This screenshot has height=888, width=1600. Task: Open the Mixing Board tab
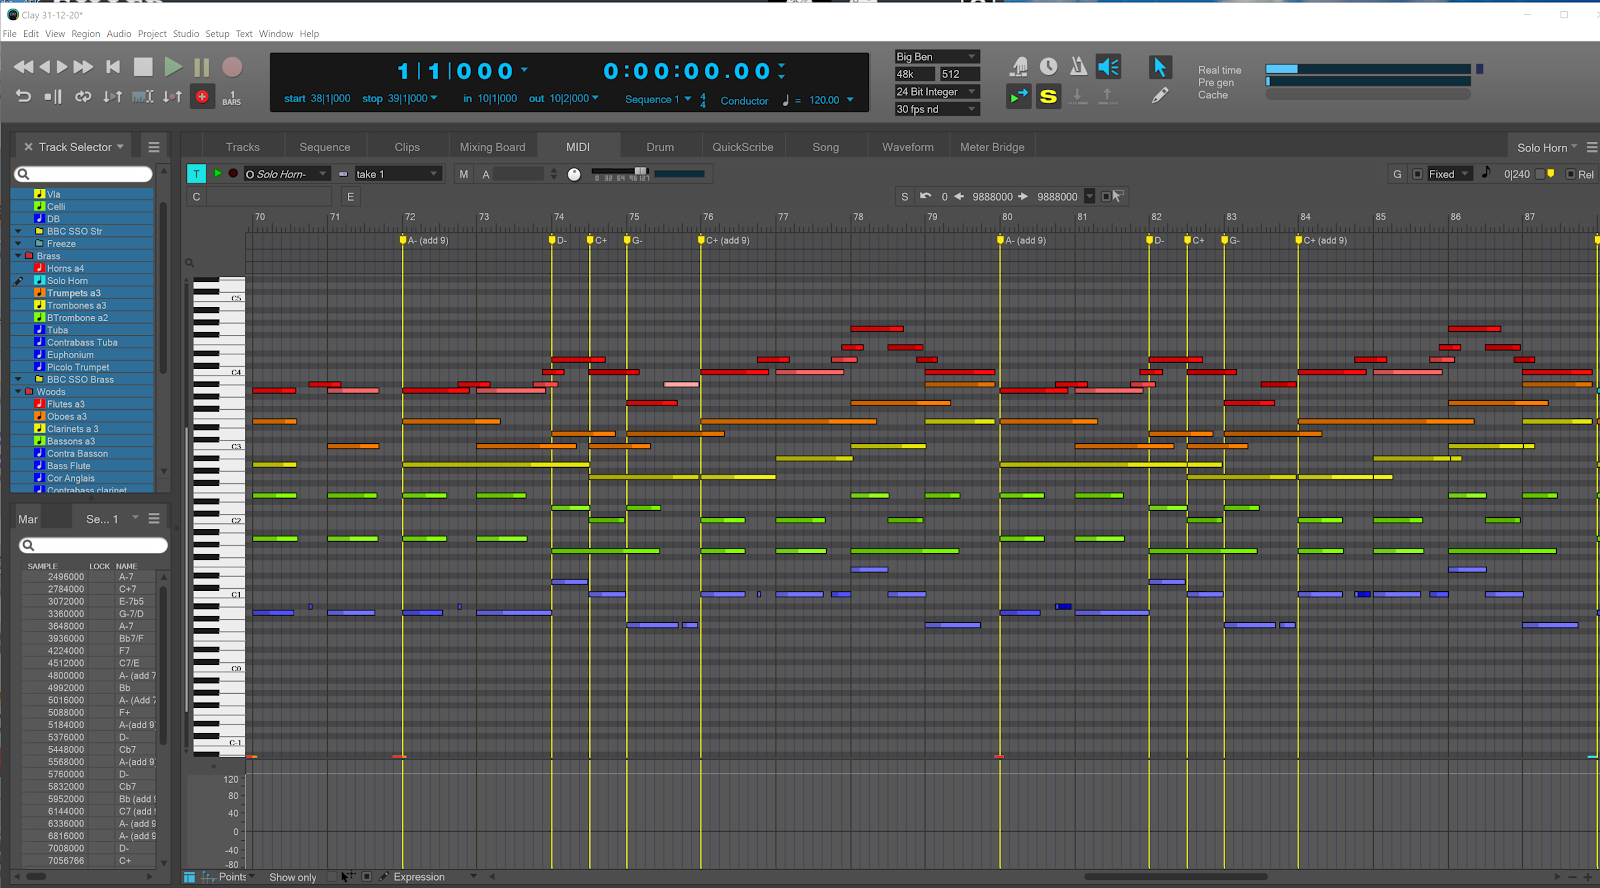tap(492, 147)
